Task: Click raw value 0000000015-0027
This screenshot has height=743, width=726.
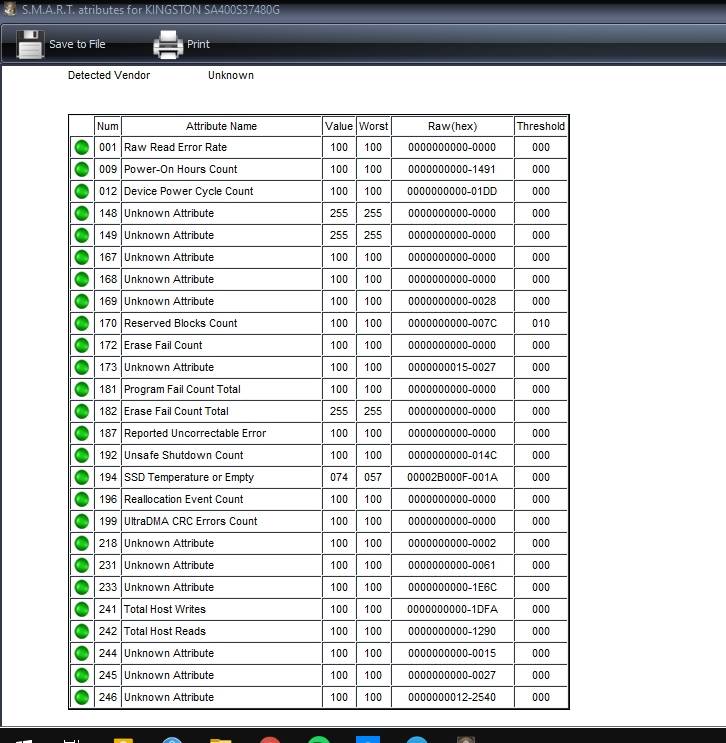Action: pos(452,367)
